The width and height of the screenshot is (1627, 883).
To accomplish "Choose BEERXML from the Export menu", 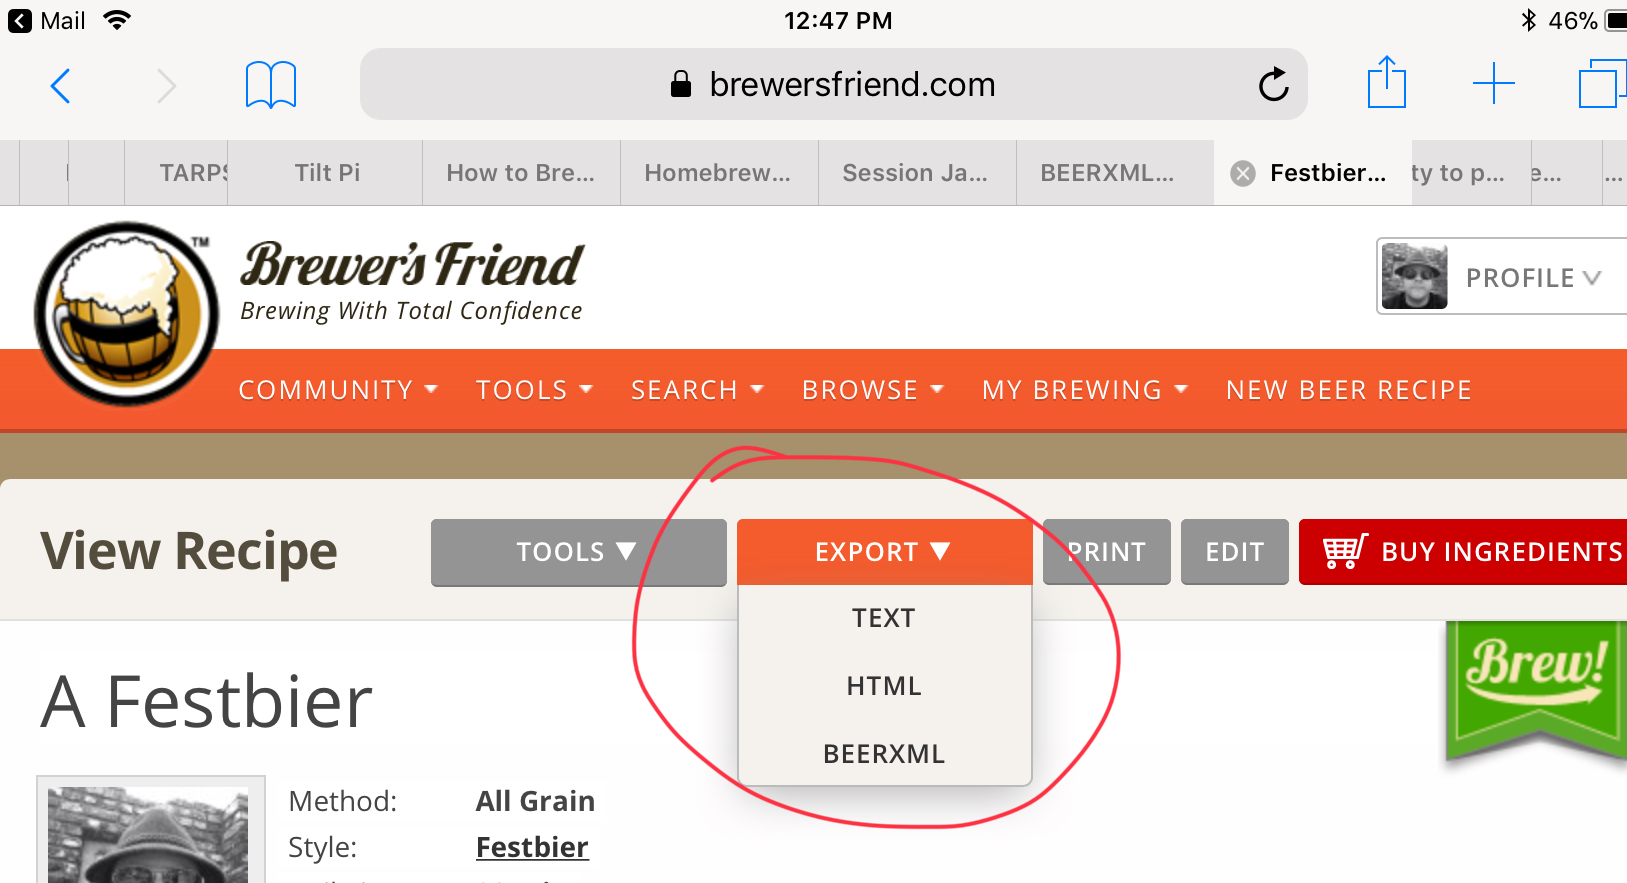I will (884, 754).
